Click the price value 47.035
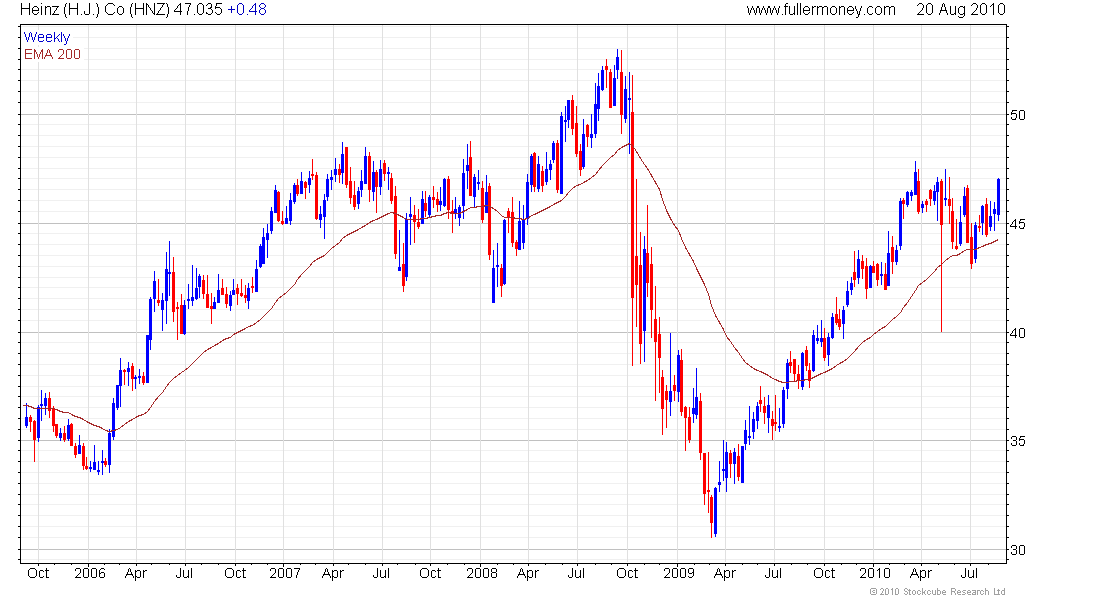 click(x=199, y=10)
